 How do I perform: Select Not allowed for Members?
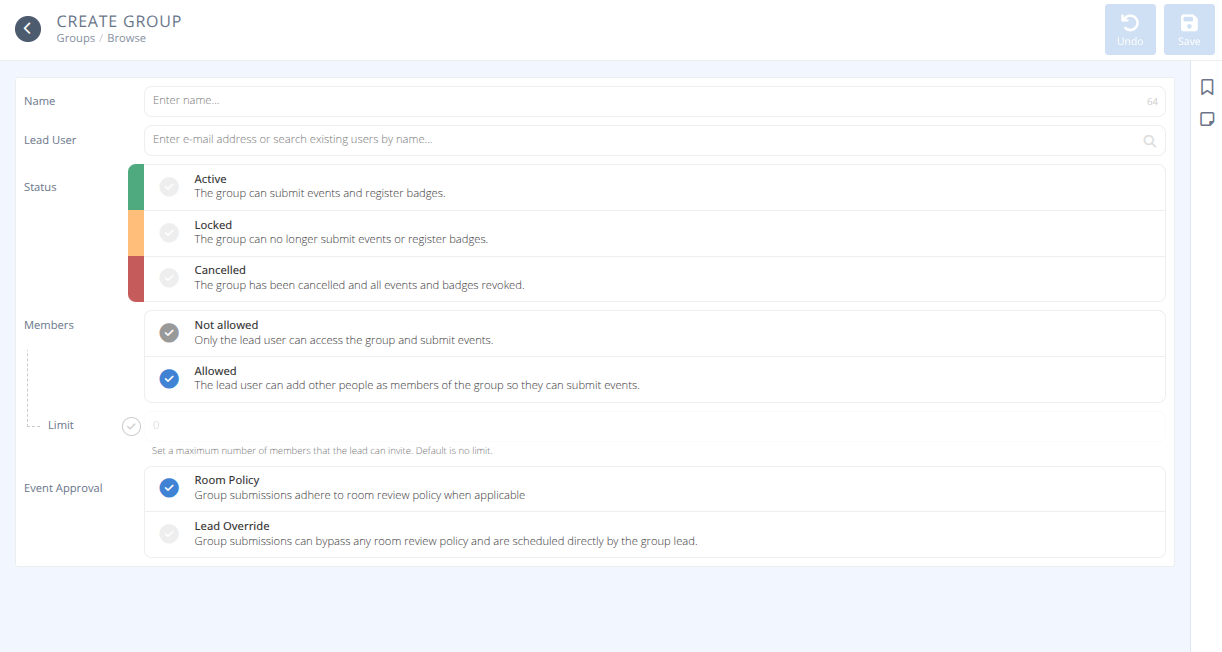655,333
